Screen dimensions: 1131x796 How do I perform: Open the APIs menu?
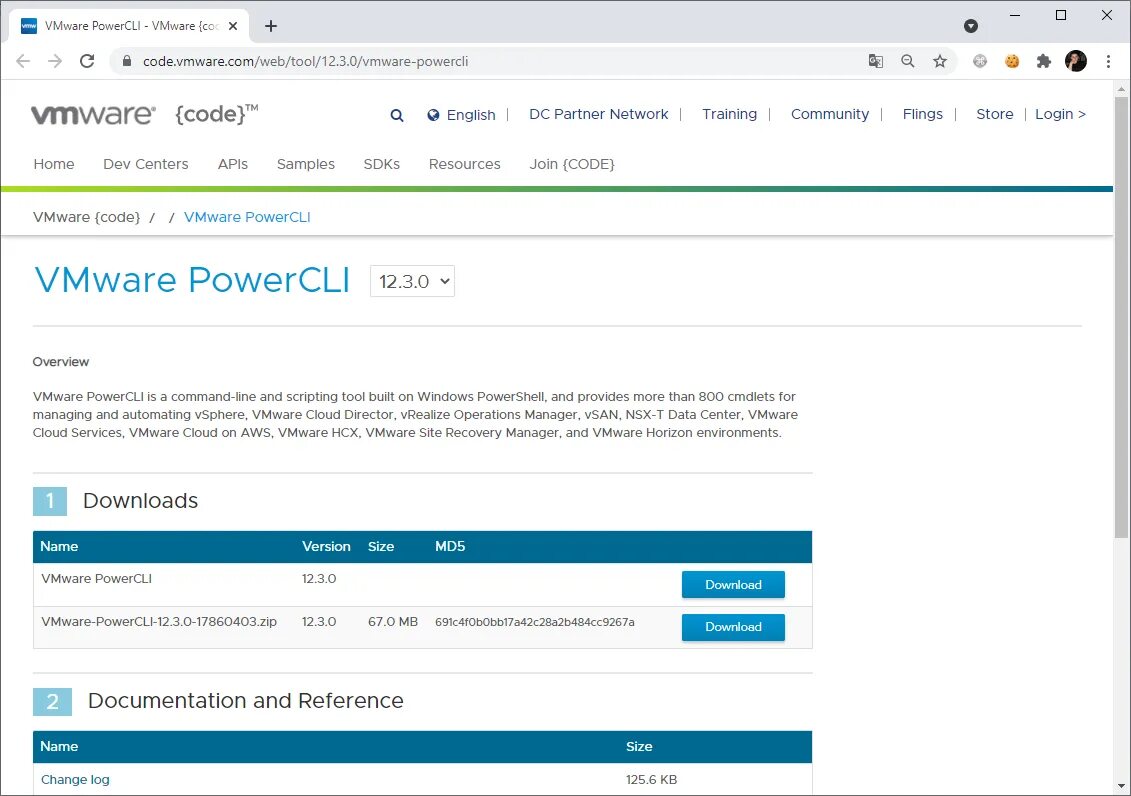tap(233, 164)
